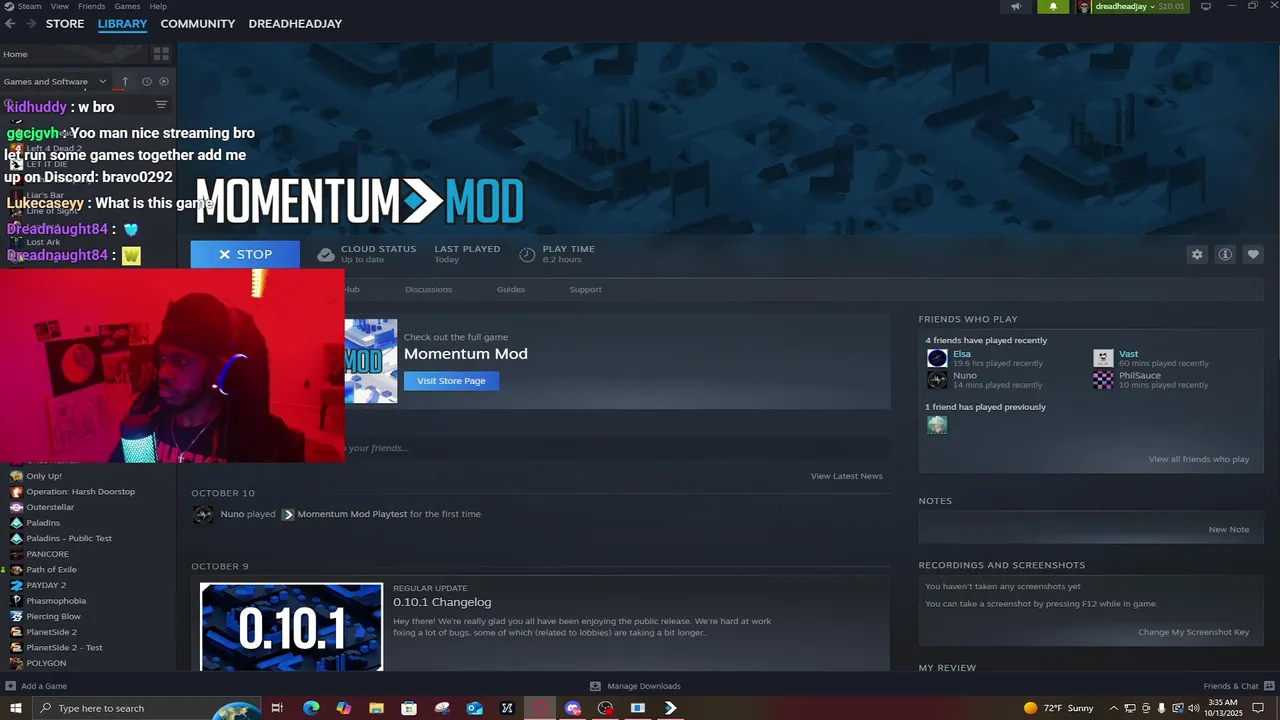
Task: Open Library Home
Action: 15,54
